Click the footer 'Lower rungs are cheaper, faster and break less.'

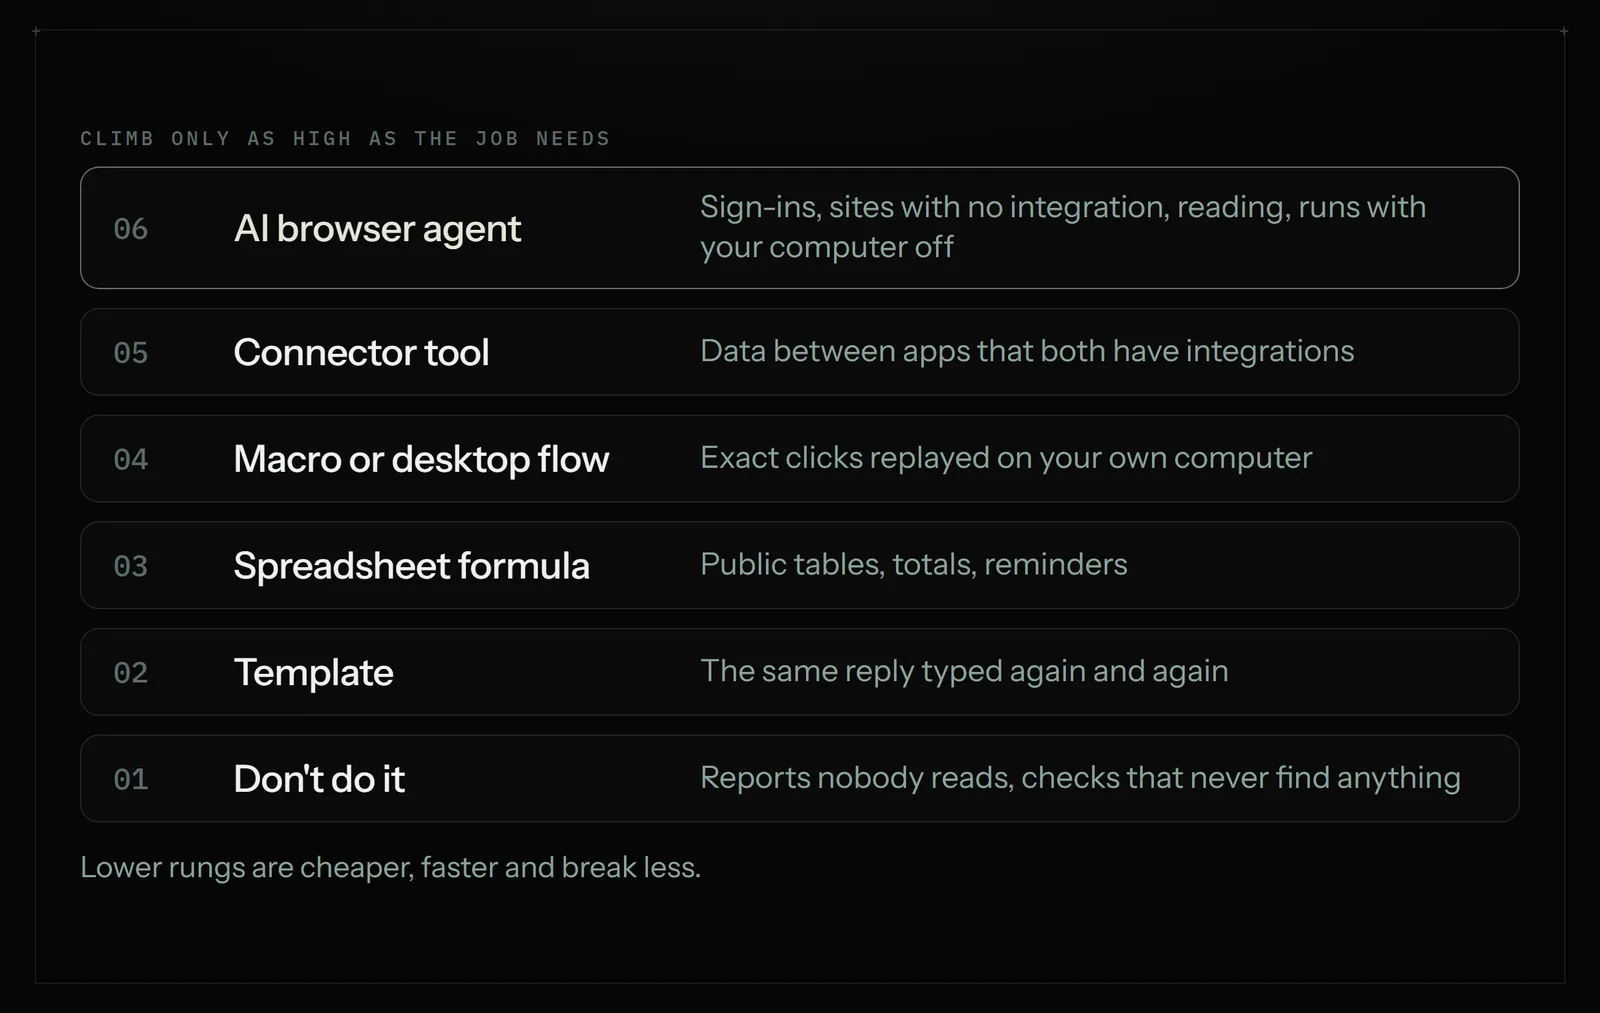click(x=390, y=867)
